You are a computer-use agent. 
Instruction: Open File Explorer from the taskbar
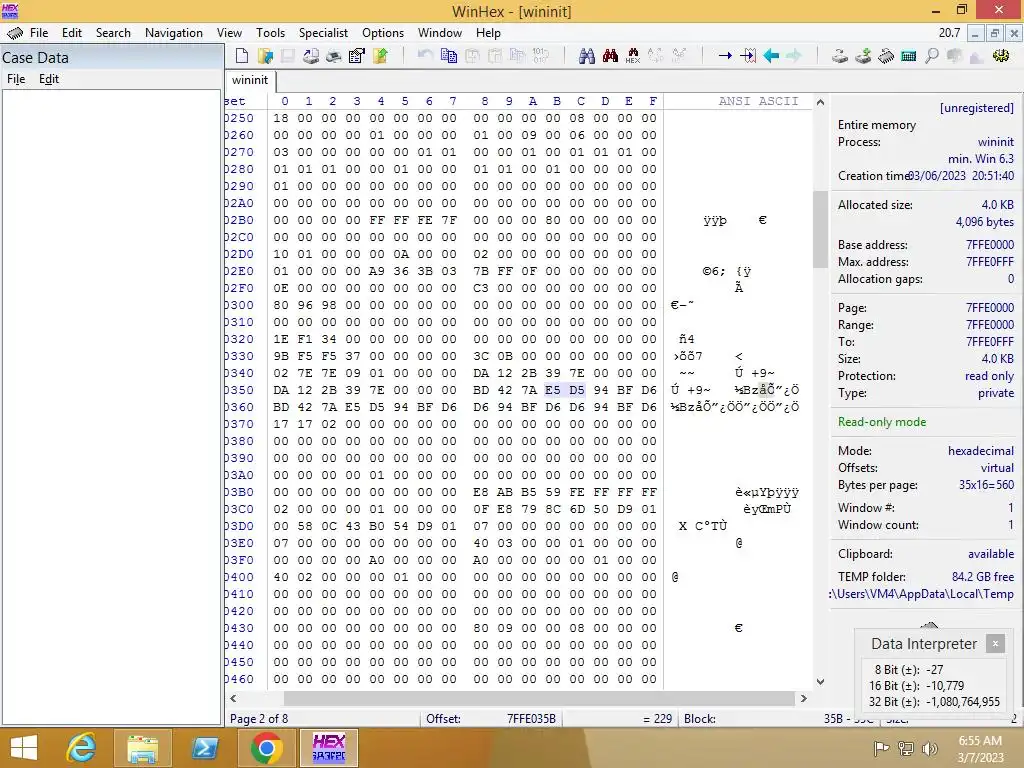pos(142,748)
